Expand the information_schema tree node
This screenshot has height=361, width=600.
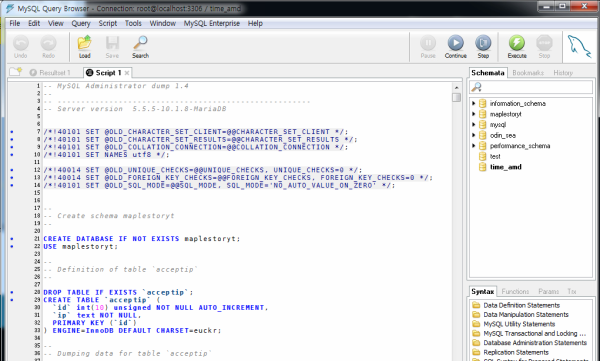(474, 103)
